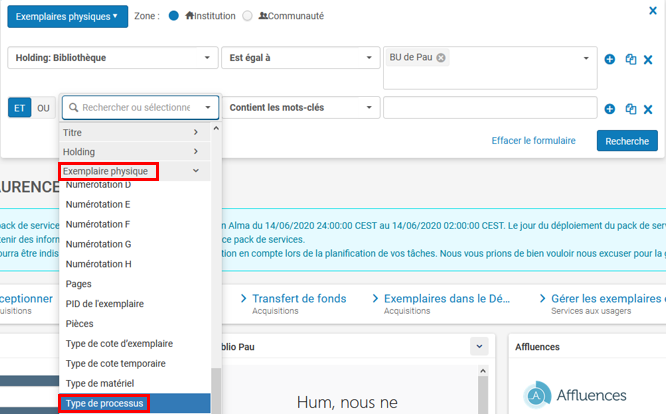Select the Institution zone radio button
The width and height of the screenshot is (666, 414).
point(174,16)
